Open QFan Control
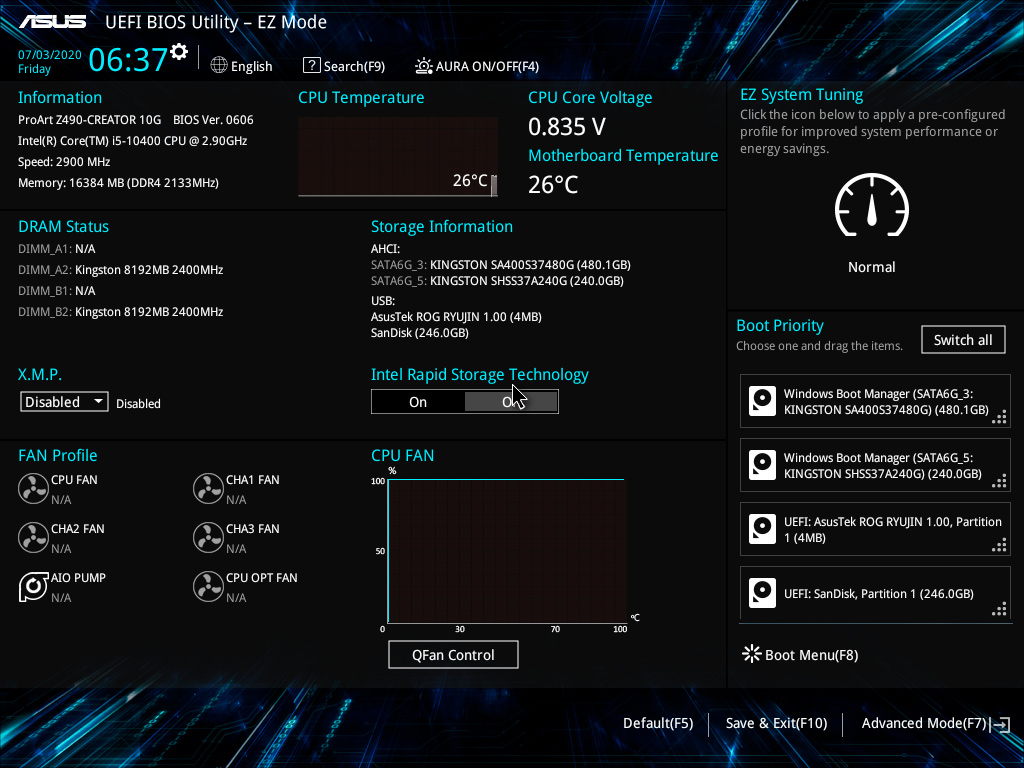The height and width of the screenshot is (768, 1024). point(453,654)
